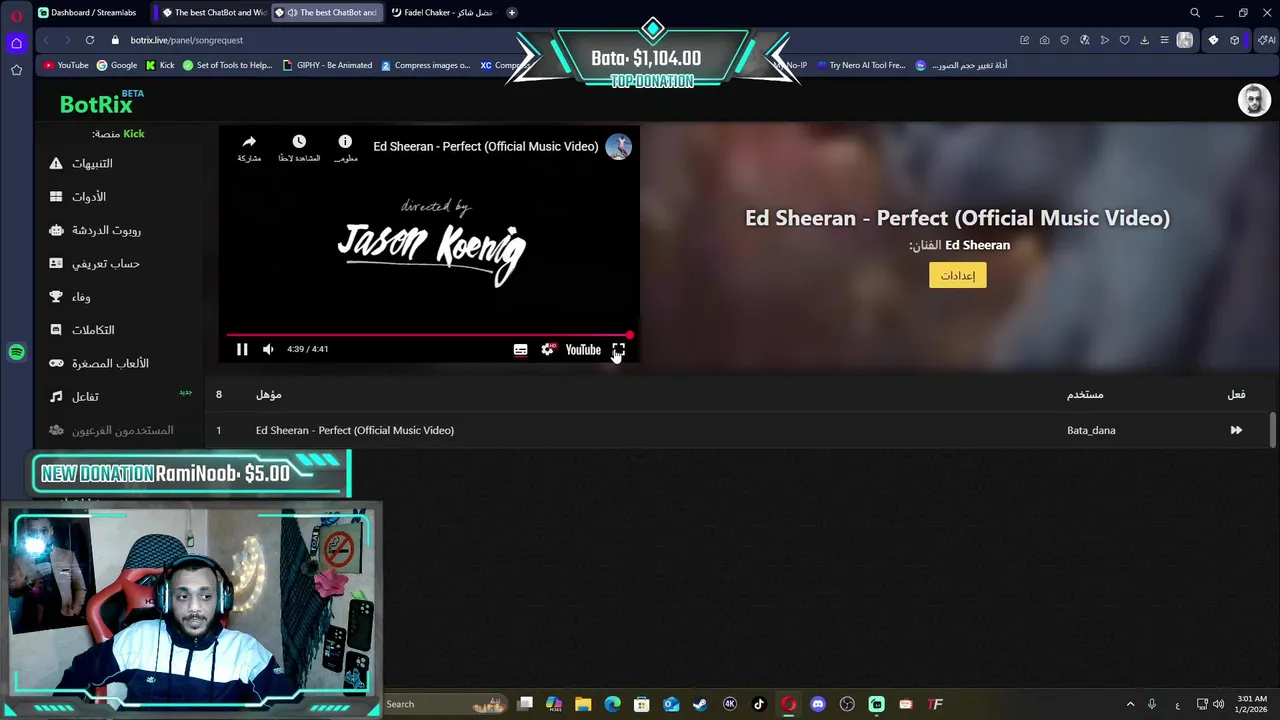Open the Ed Sheeran channel avatar
The width and height of the screenshot is (1280, 720).
618,146
